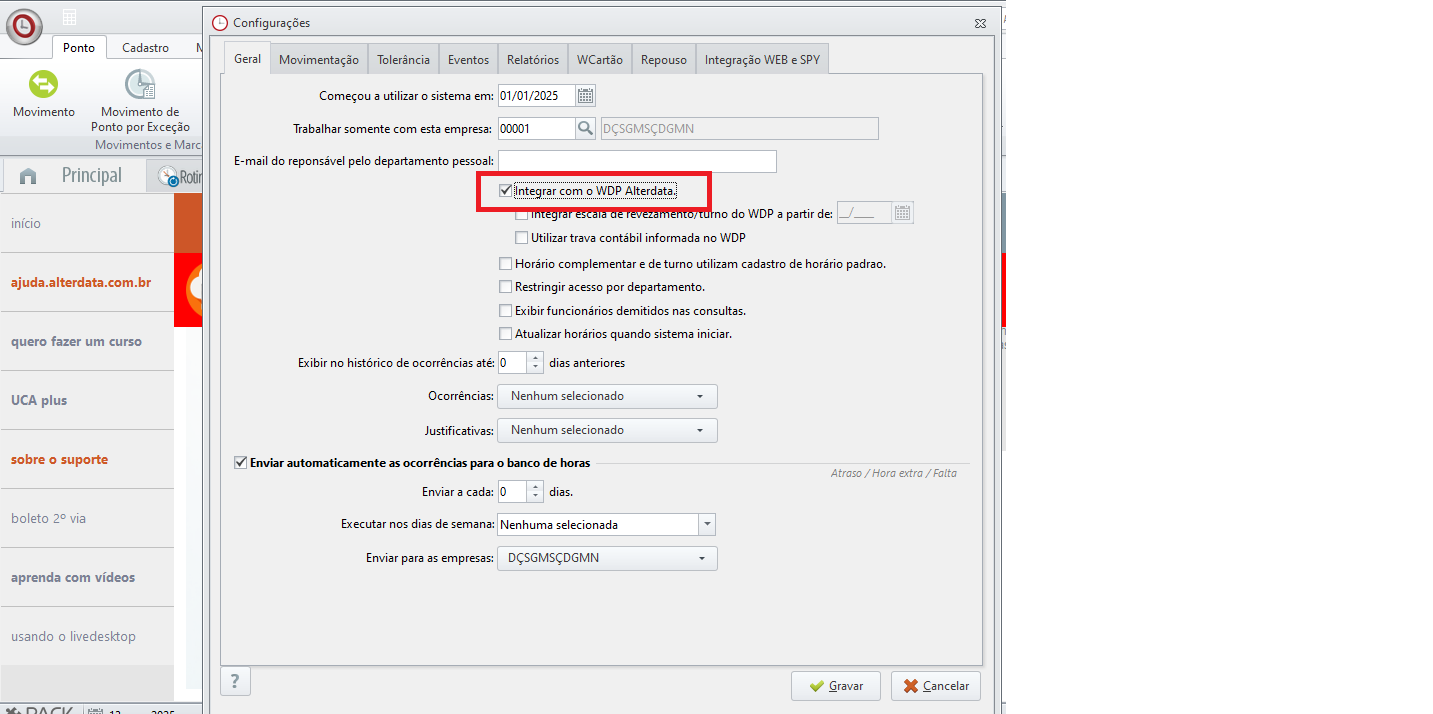Click quero fazer um curso link
Viewport: 1433px width, 714px height.
click(x=76, y=342)
